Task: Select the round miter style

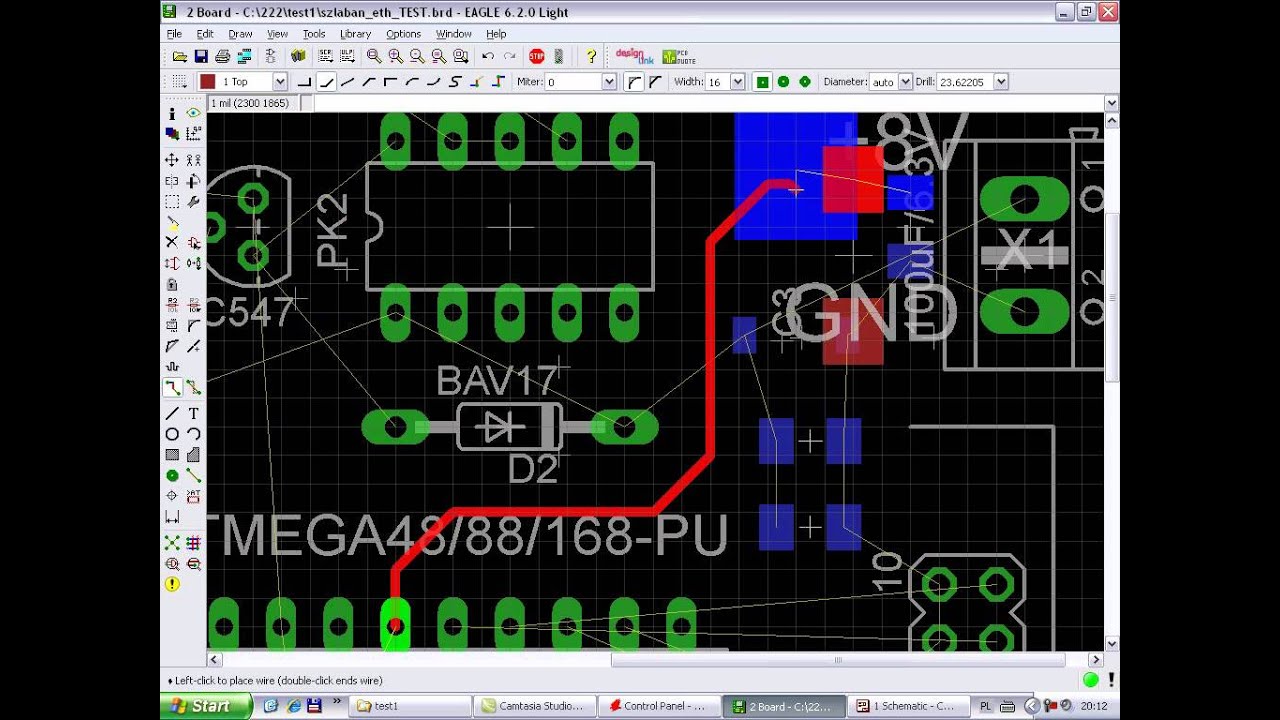Action: tap(635, 82)
